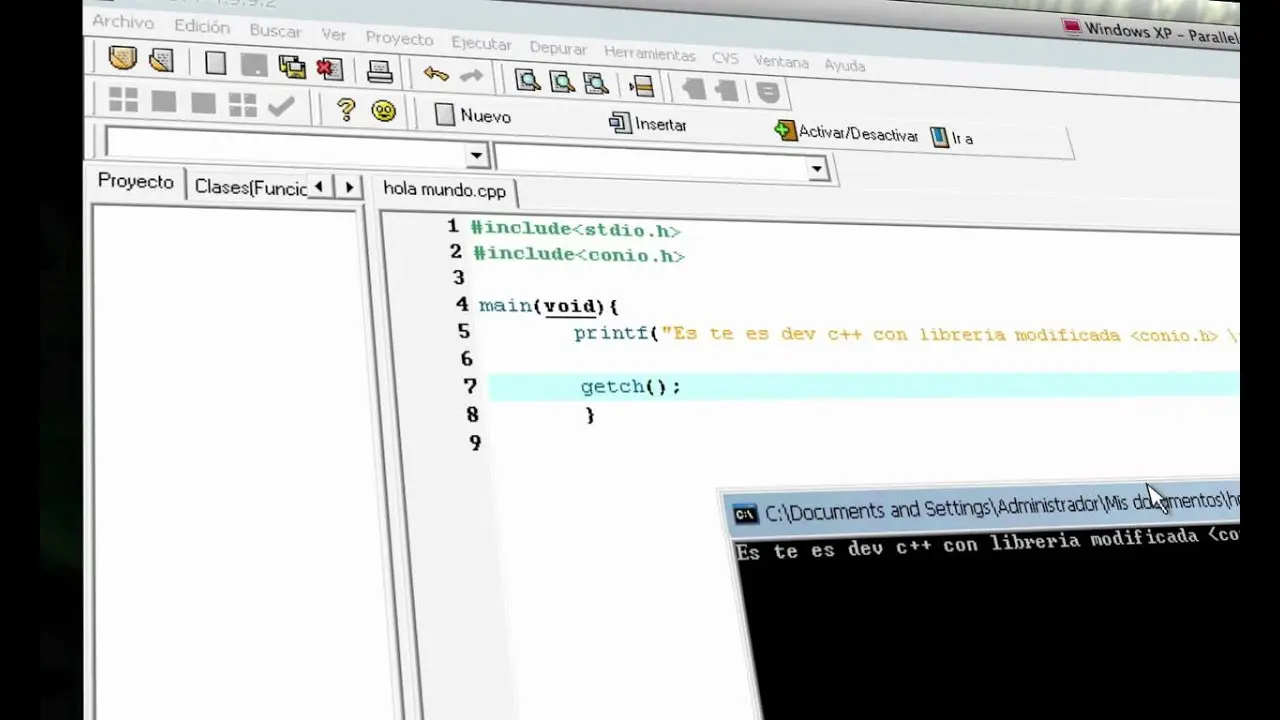1280x720 pixels.
Task: Click the go to line icon
Action: pos(641,86)
